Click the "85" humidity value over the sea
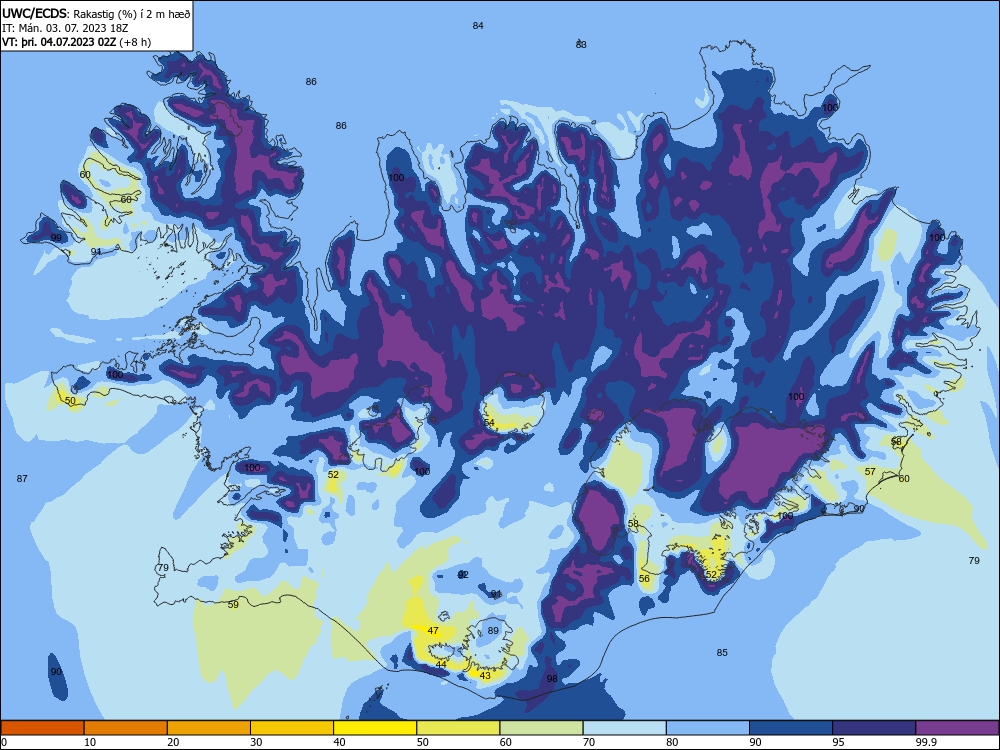This screenshot has width=1000, height=750. 722,652
